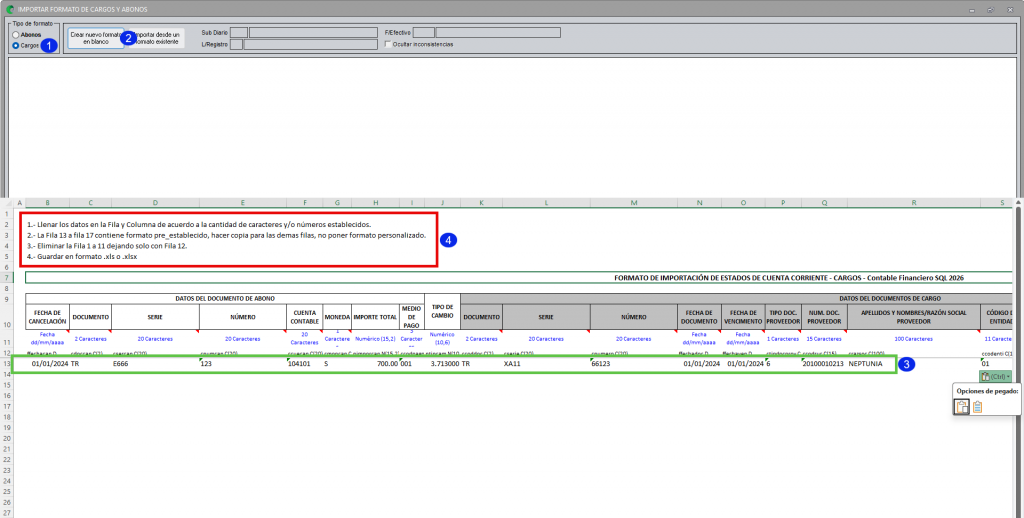
Task: Click the Sub Diario description field
Action: [313, 33]
